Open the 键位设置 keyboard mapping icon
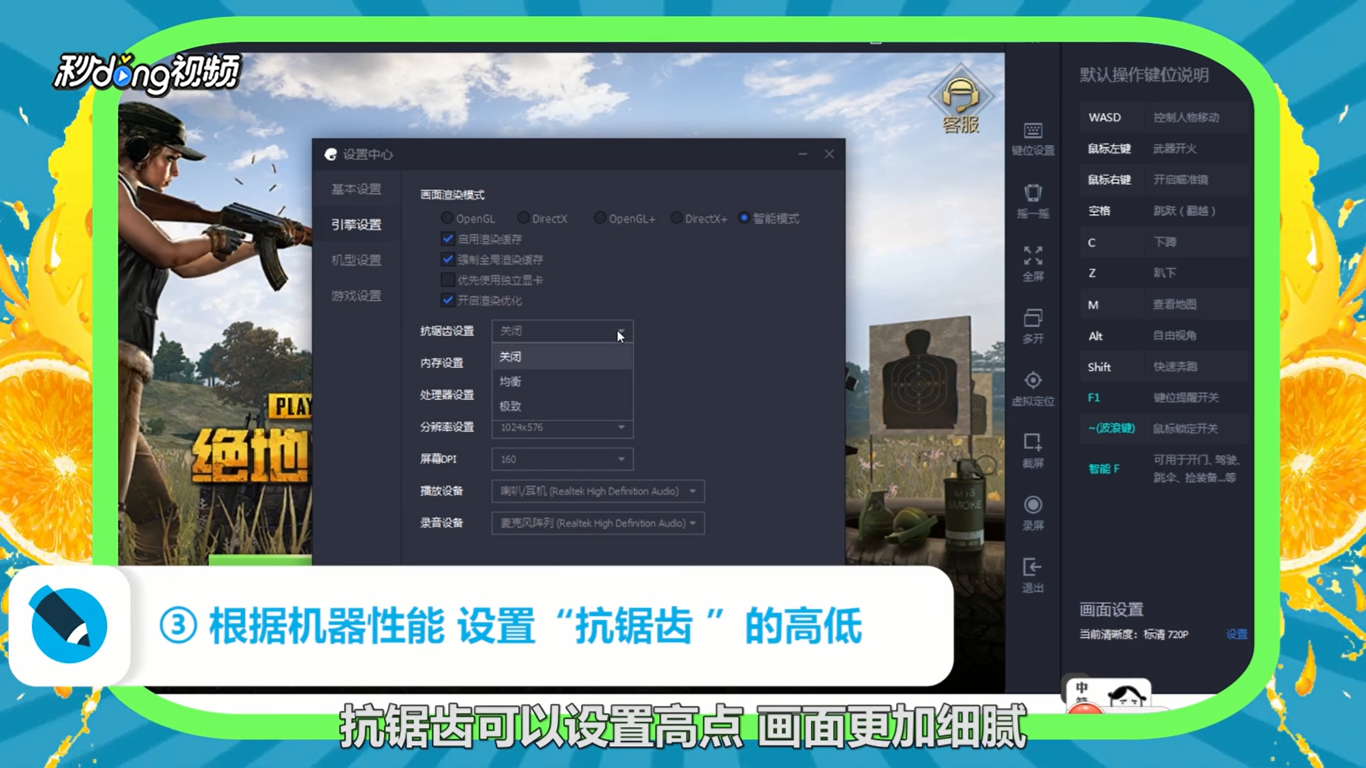This screenshot has height=768, width=1366. click(x=1033, y=139)
